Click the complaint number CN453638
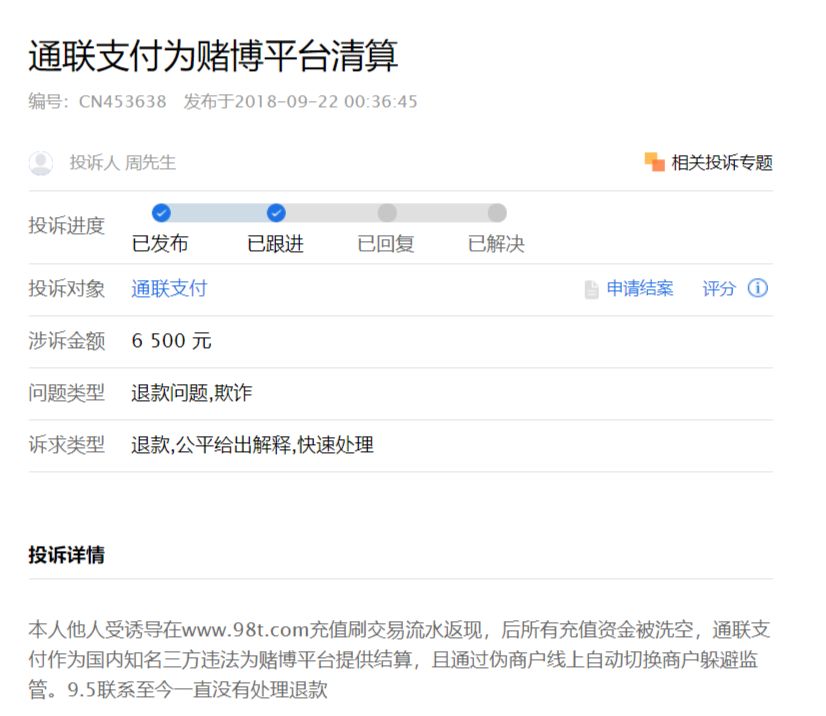 pos(122,101)
